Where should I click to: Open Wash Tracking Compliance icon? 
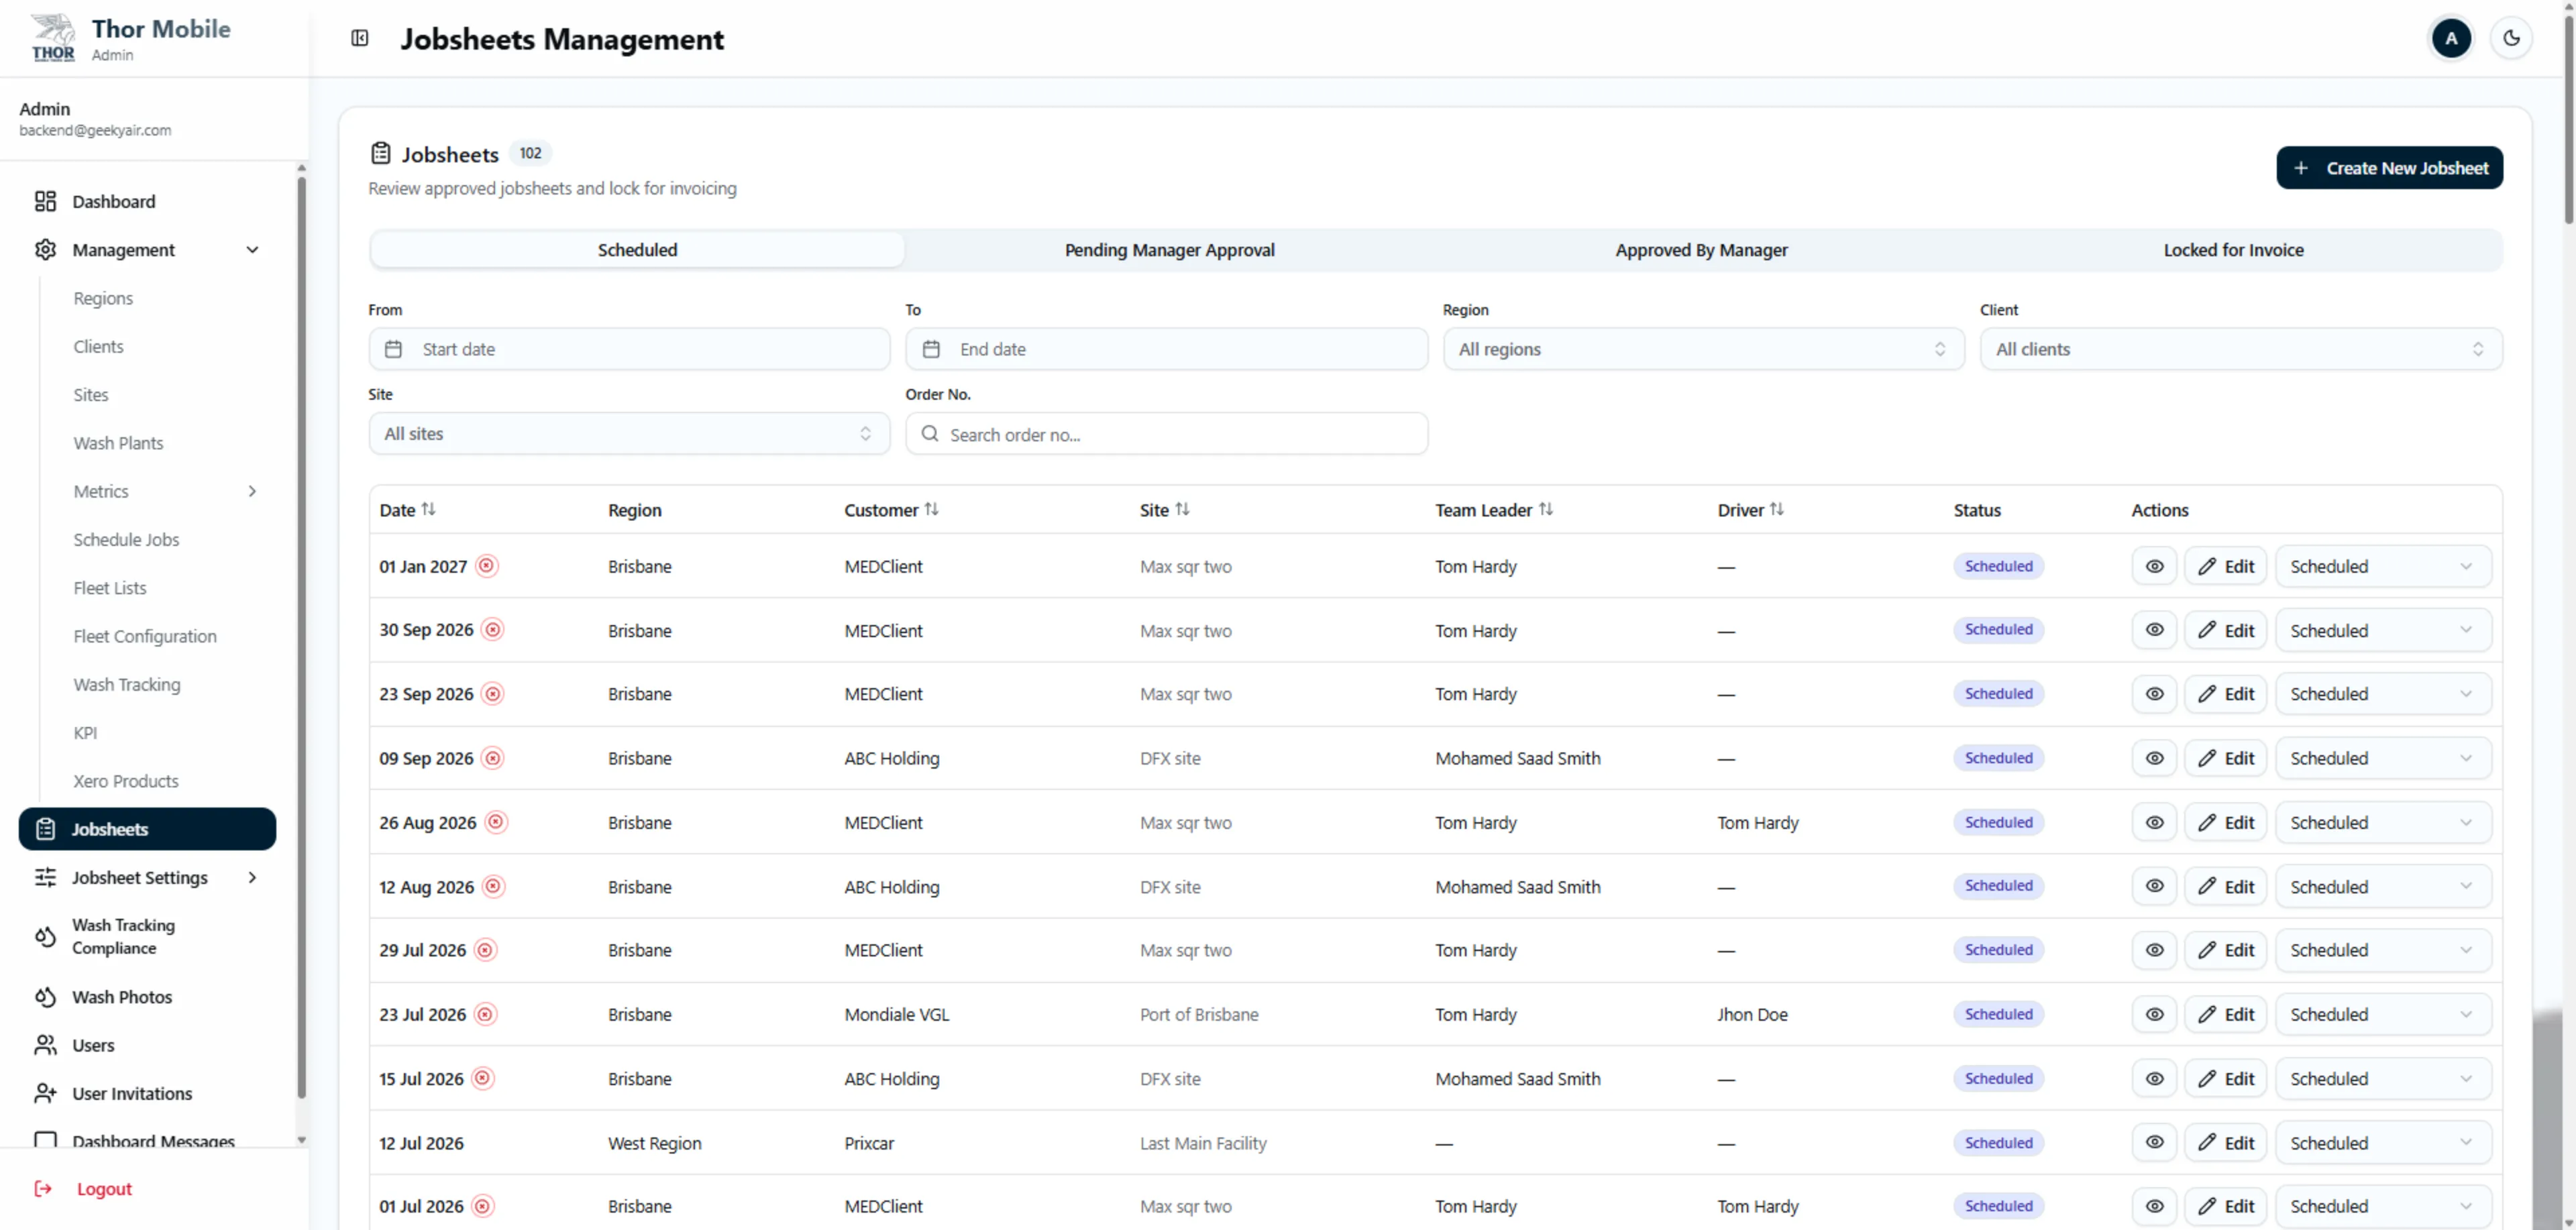pos(45,936)
